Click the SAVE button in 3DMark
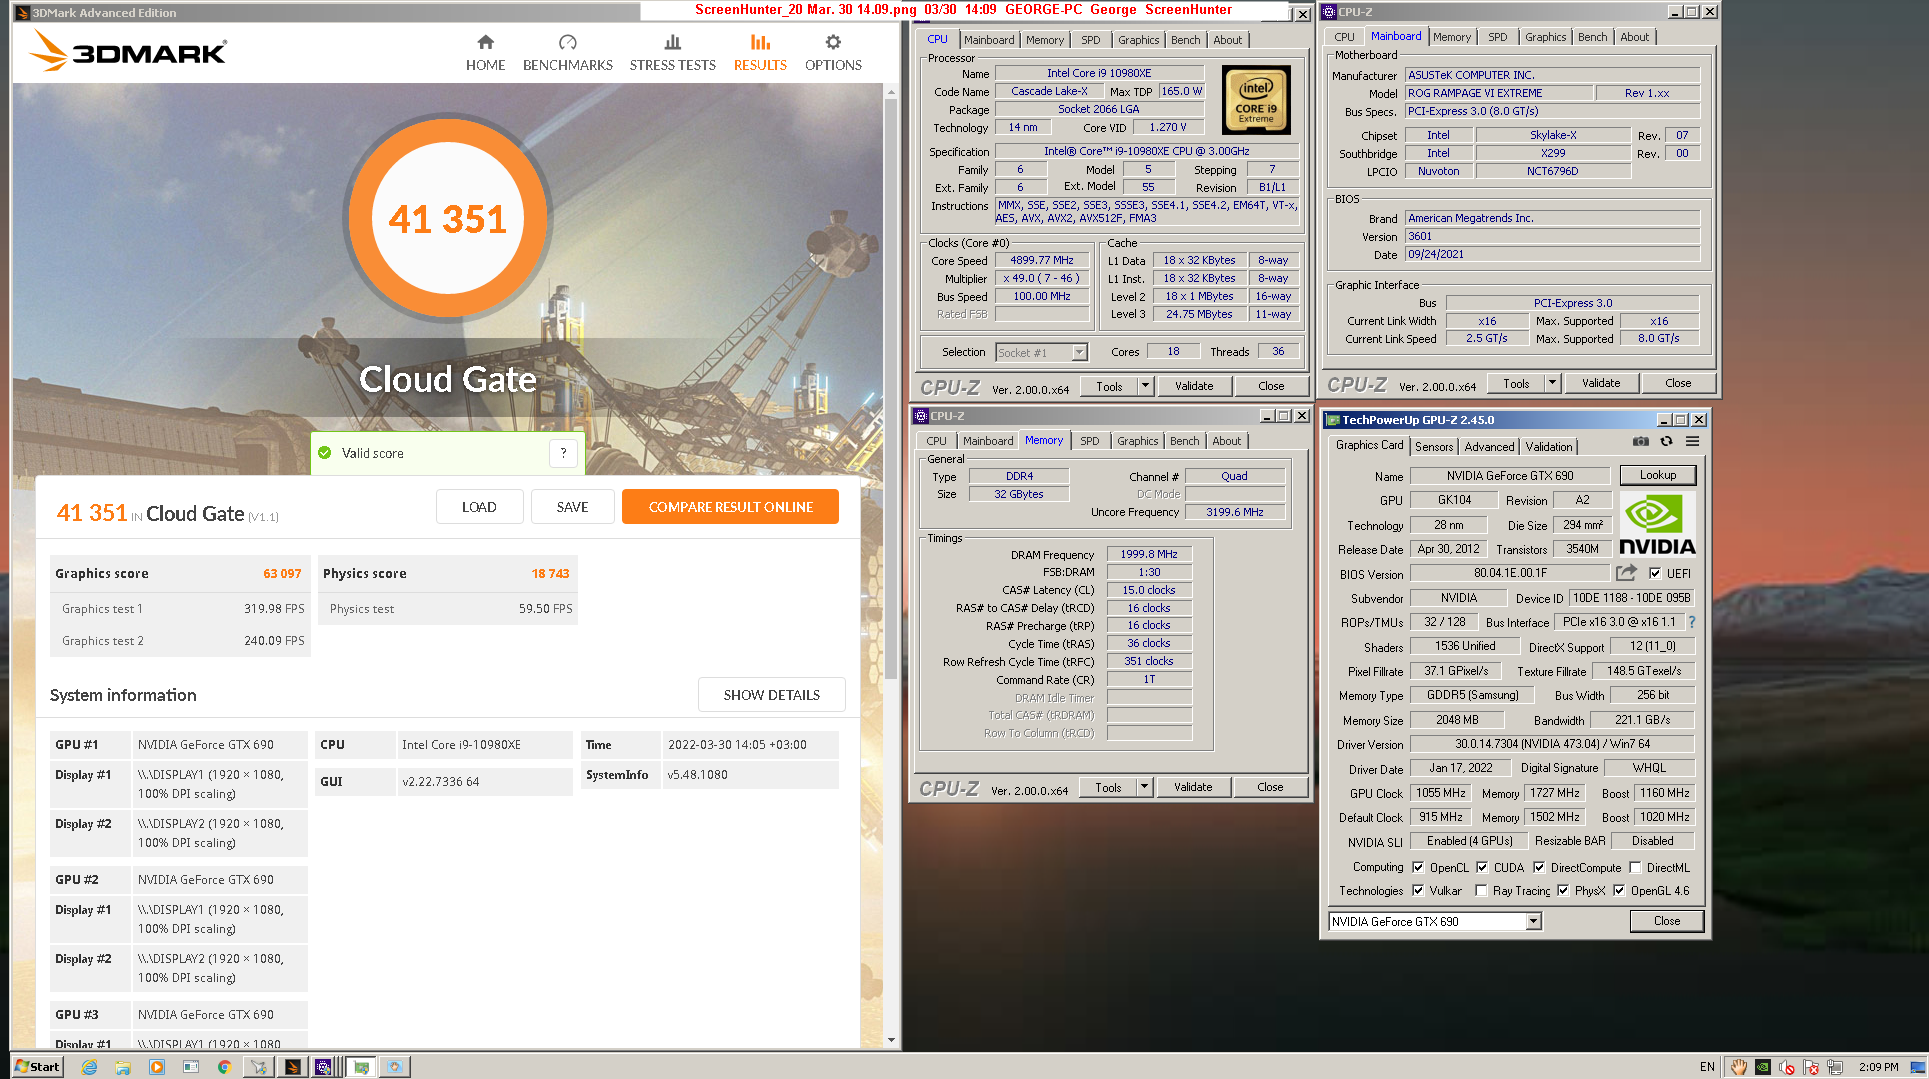 tap(572, 507)
